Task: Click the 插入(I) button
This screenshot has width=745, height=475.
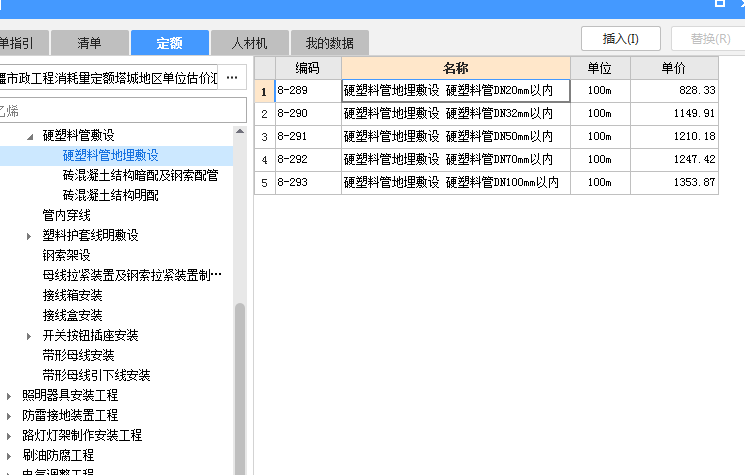Action: (621, 38)
